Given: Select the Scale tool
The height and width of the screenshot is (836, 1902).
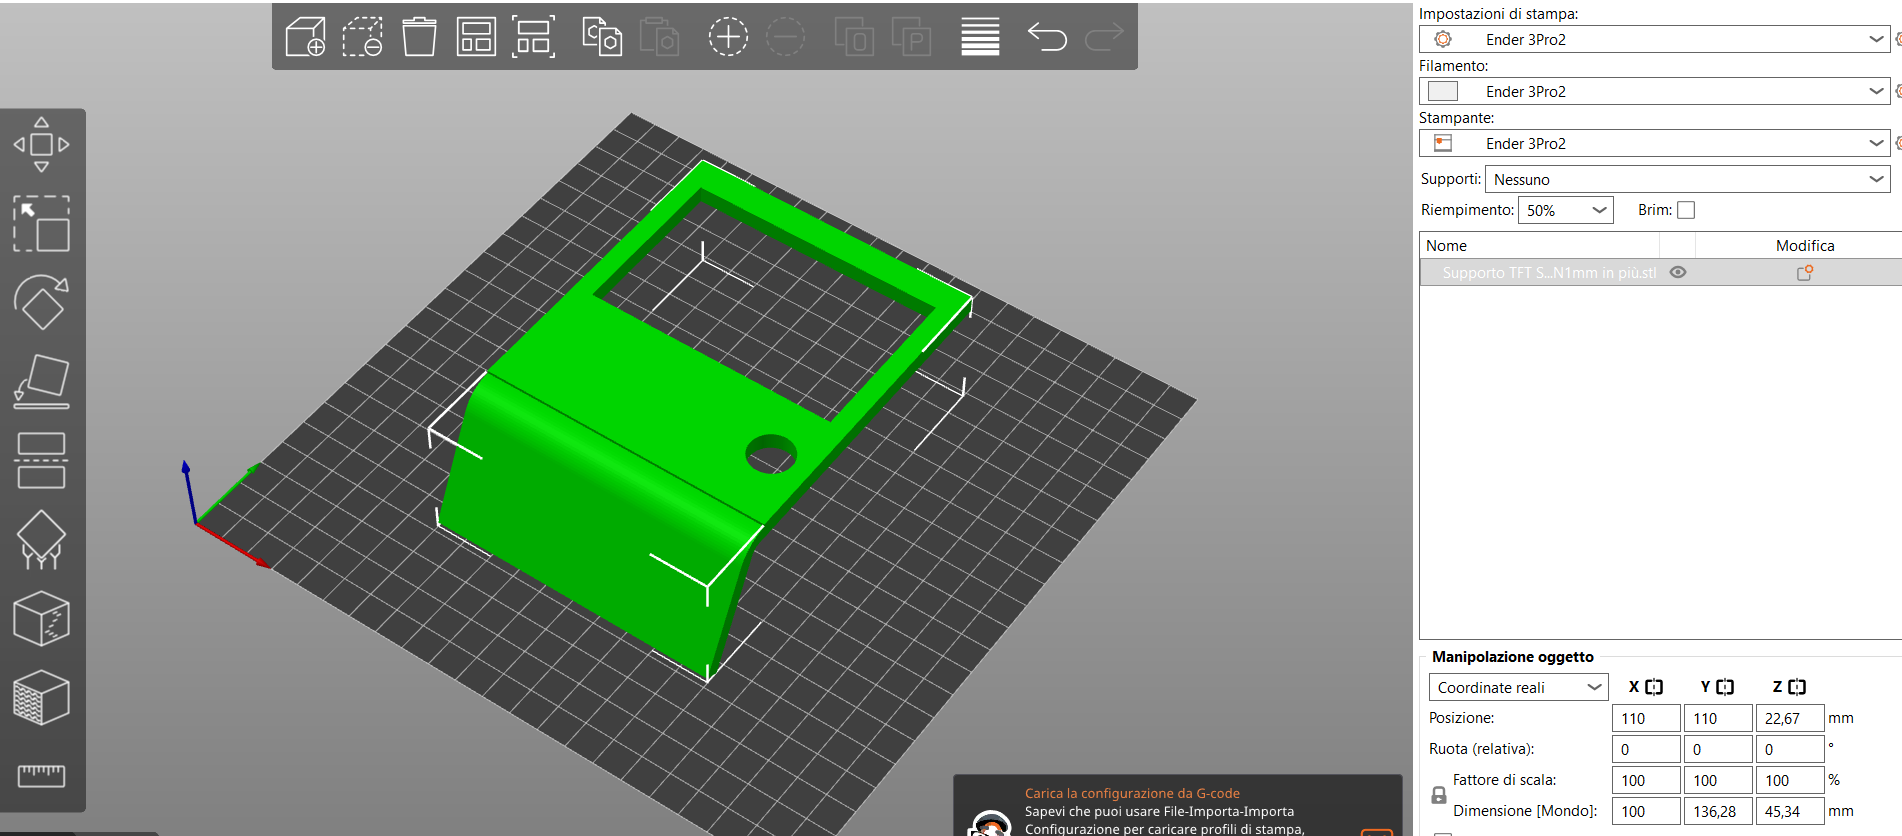Looking at the screenshot, I should [x=41, y=223].
